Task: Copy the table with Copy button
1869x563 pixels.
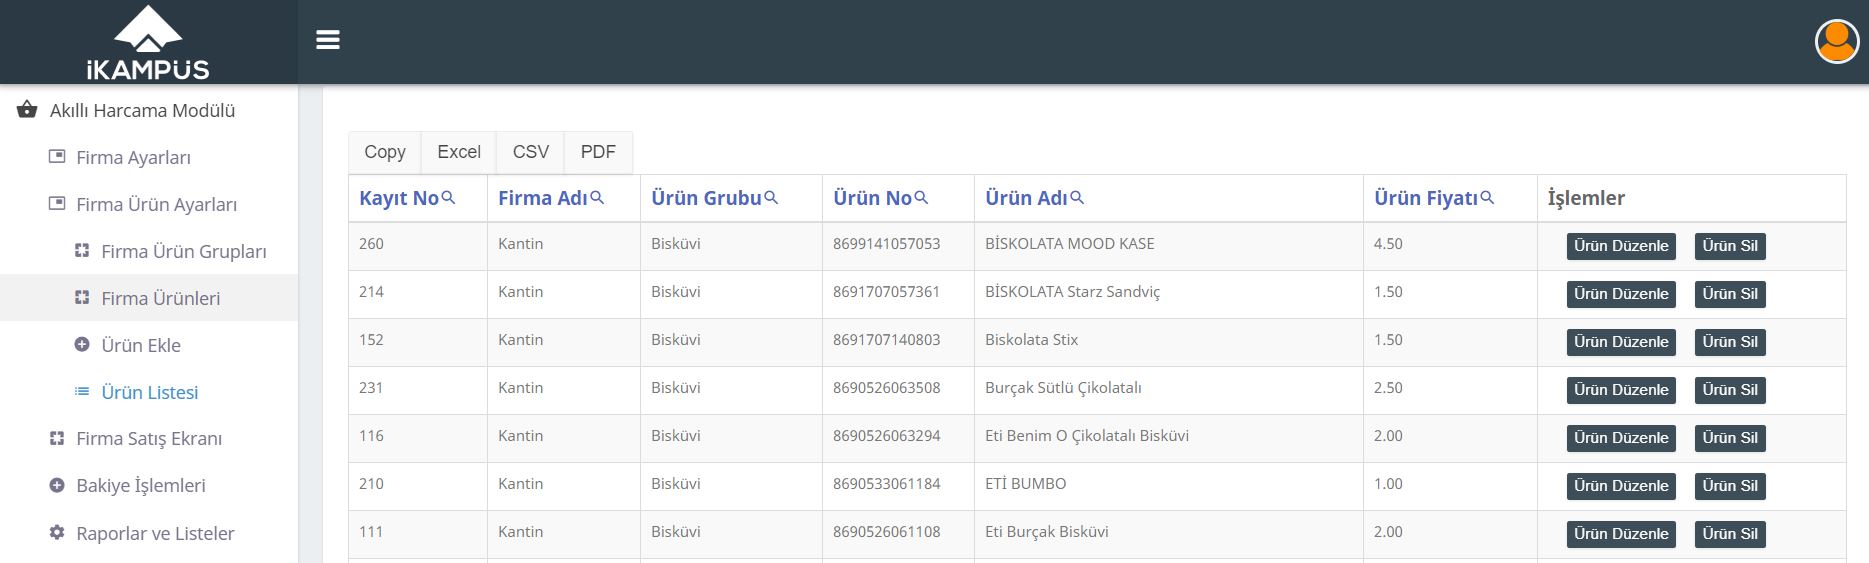Action: 385,152
